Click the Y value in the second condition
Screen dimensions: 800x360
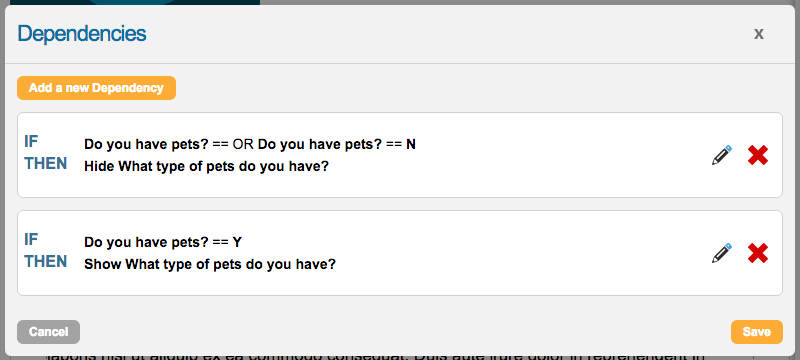[237, 243]
